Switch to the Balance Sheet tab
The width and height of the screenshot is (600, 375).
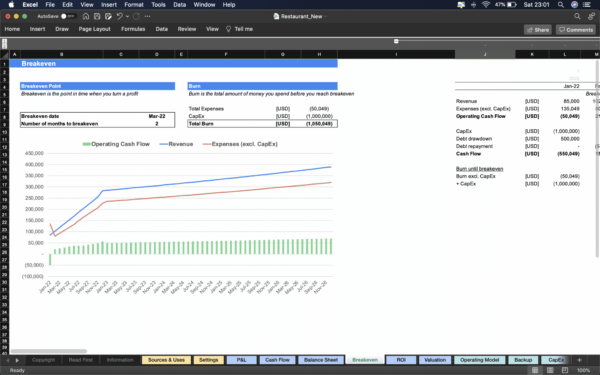pyautogui.click(x=321, y=360)
